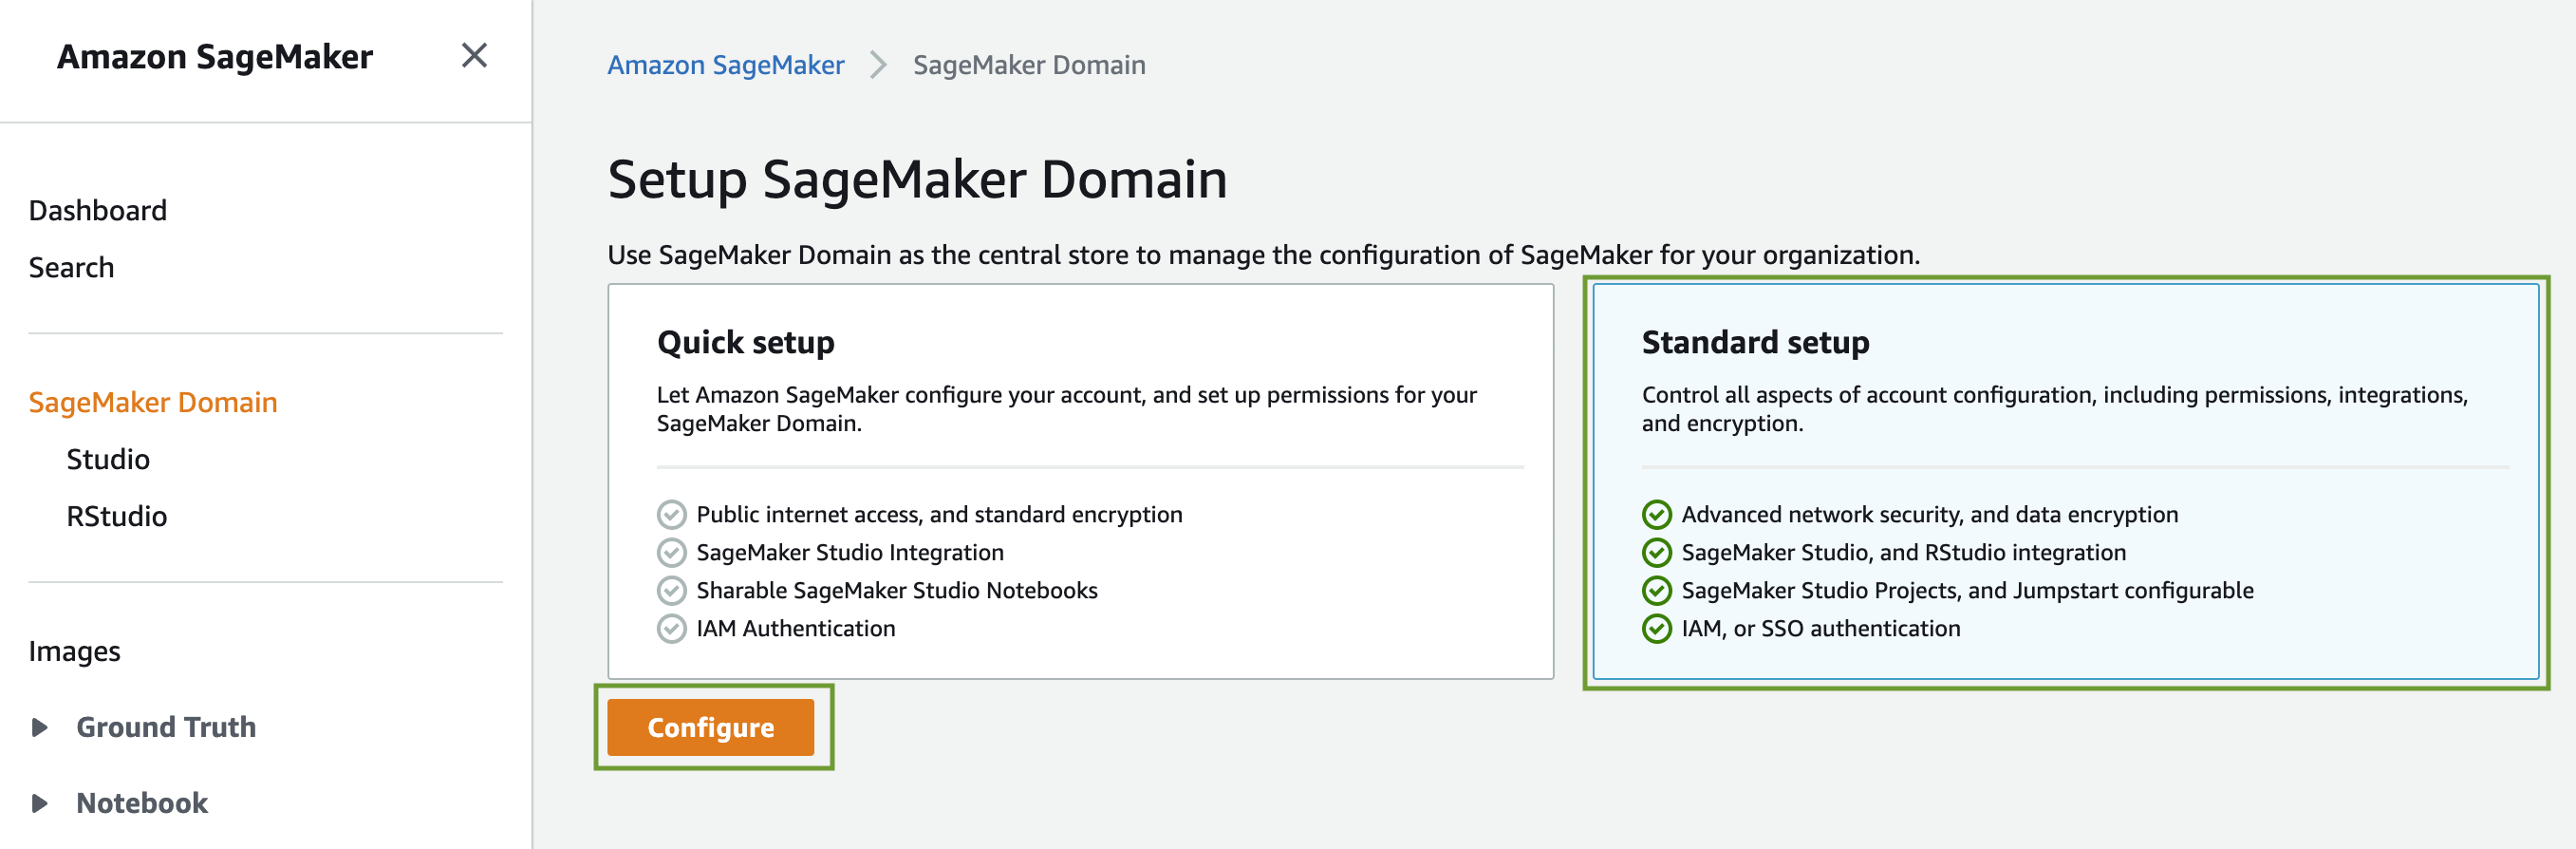Open Studio under SageMaker Domain

click(108, 459)
